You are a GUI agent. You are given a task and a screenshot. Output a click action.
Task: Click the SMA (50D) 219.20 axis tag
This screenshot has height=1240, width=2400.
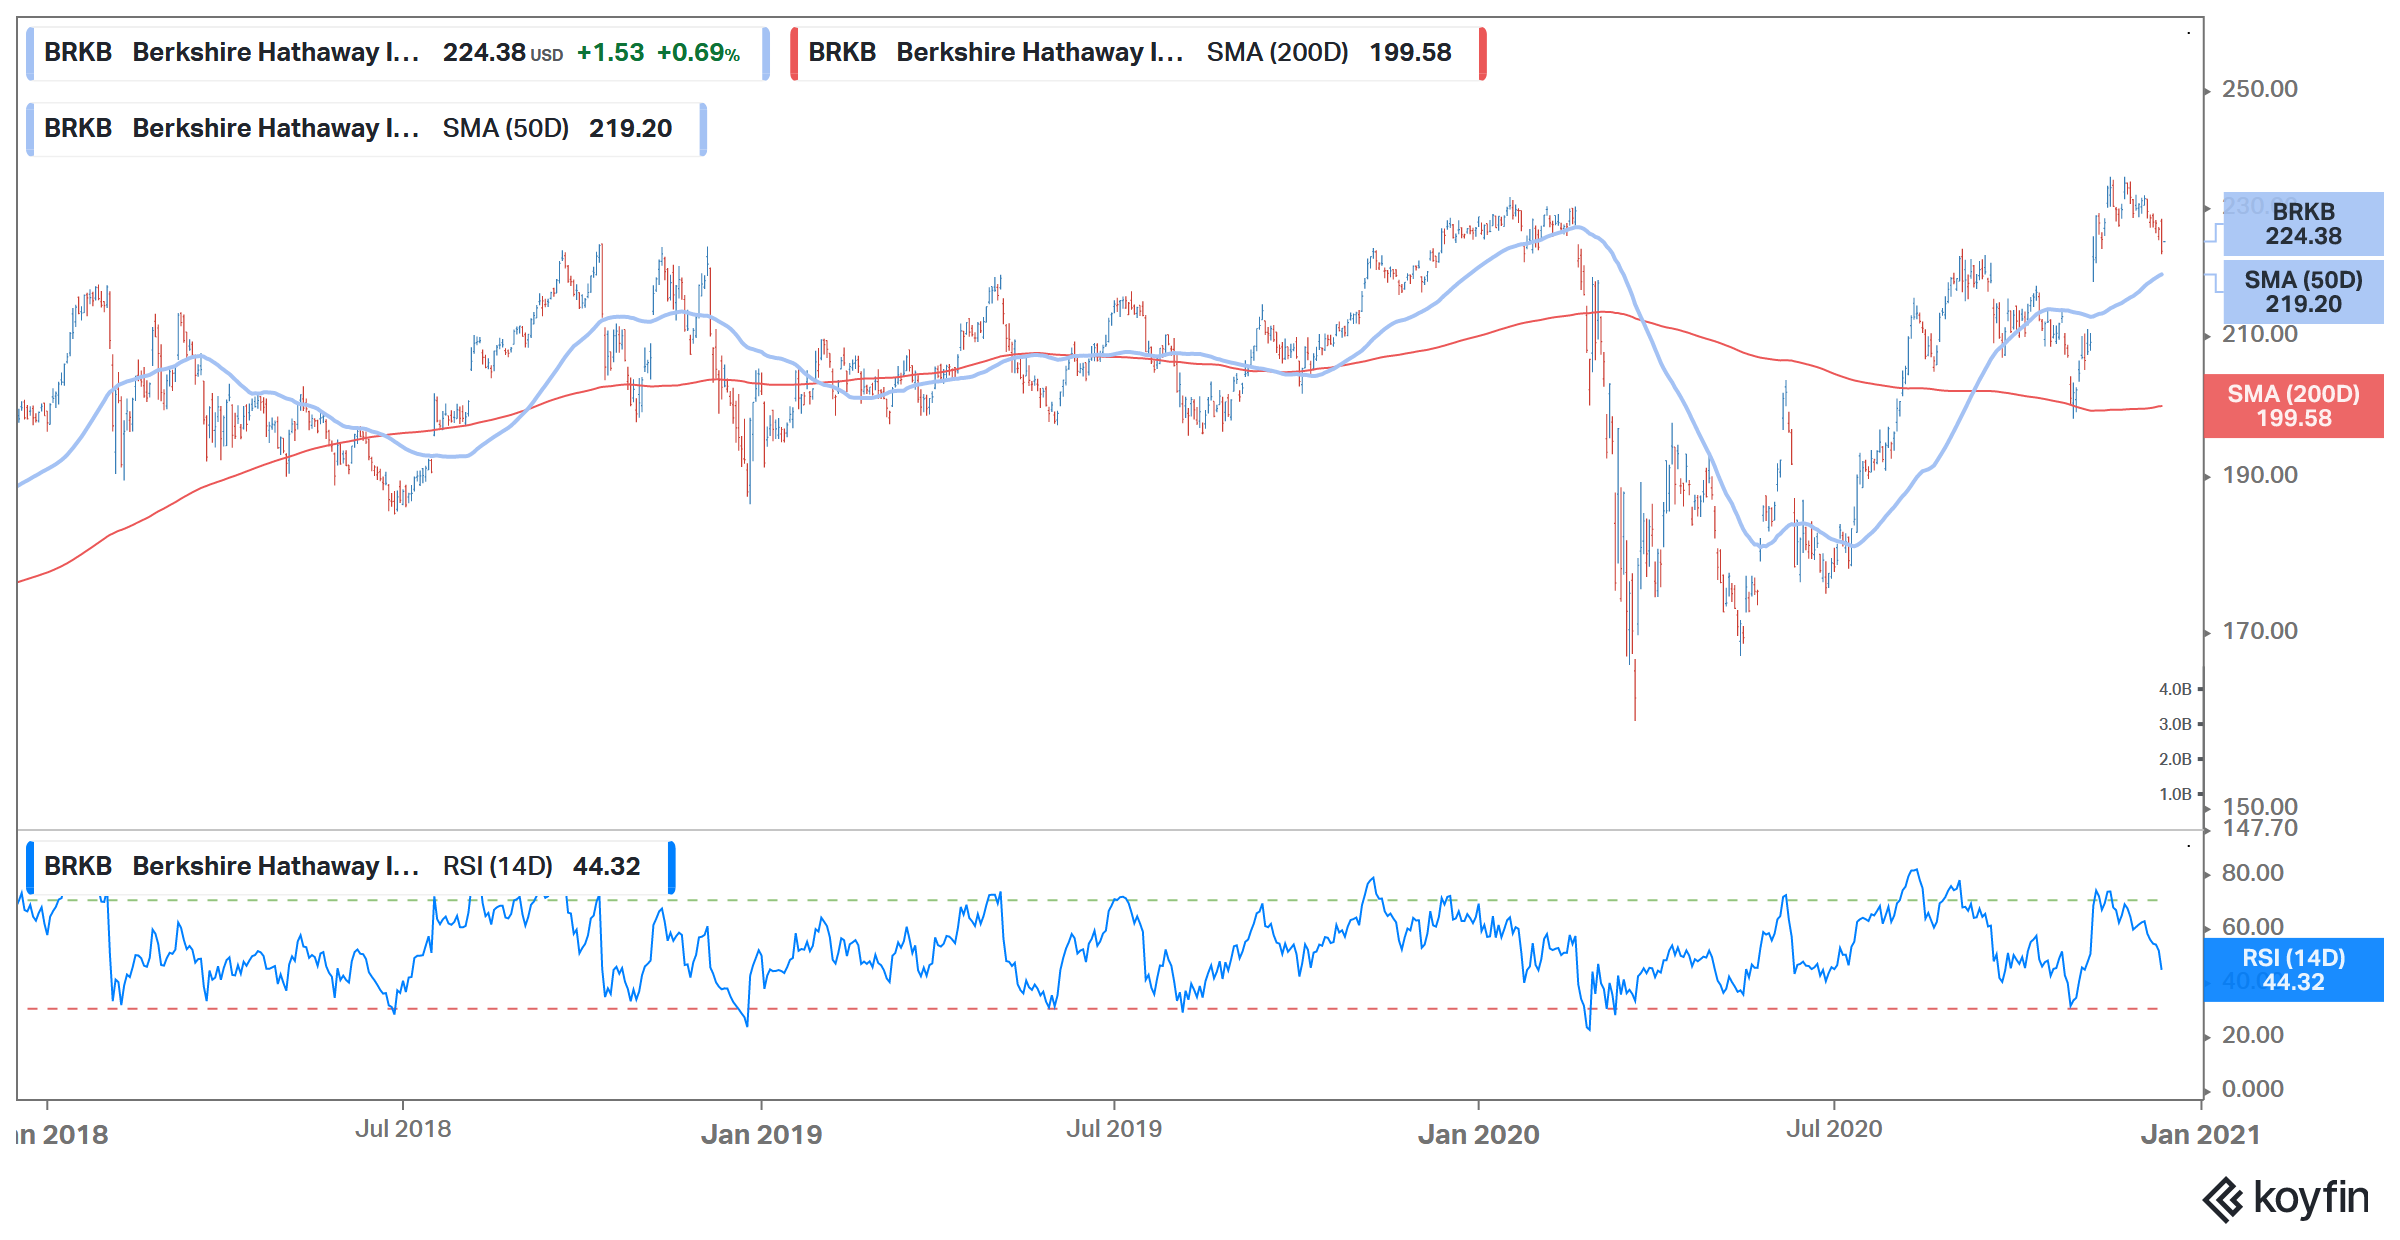[x=2303, y=292]
